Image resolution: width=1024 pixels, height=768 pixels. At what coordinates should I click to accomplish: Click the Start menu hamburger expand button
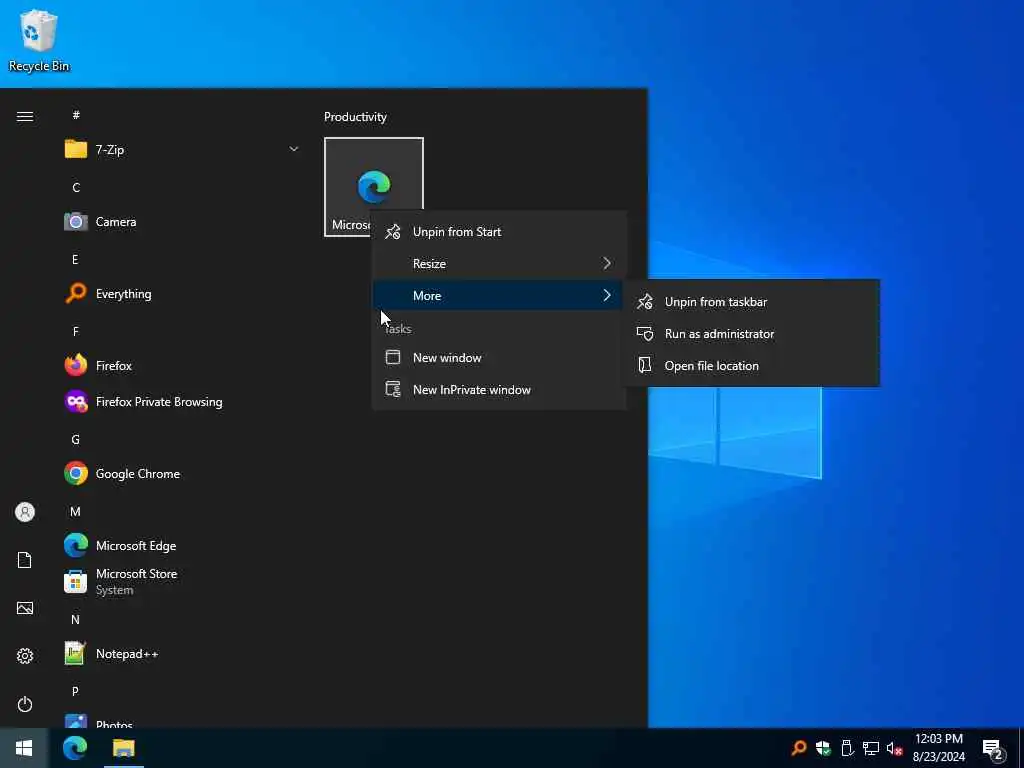coord(25,116)
